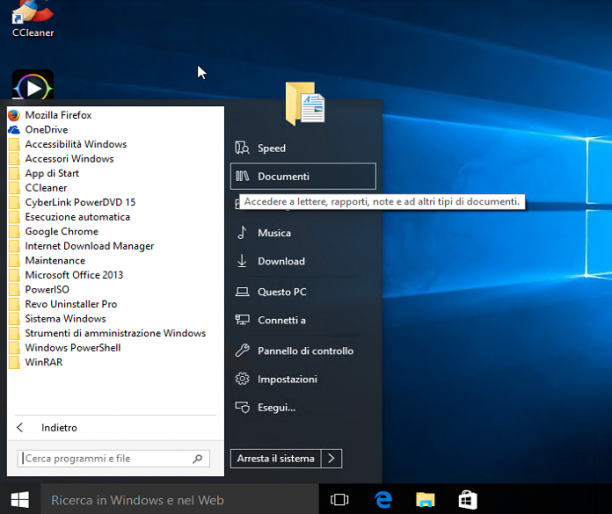Open Strumenti di amministrazione Windows folder

[x=107, y=333]
